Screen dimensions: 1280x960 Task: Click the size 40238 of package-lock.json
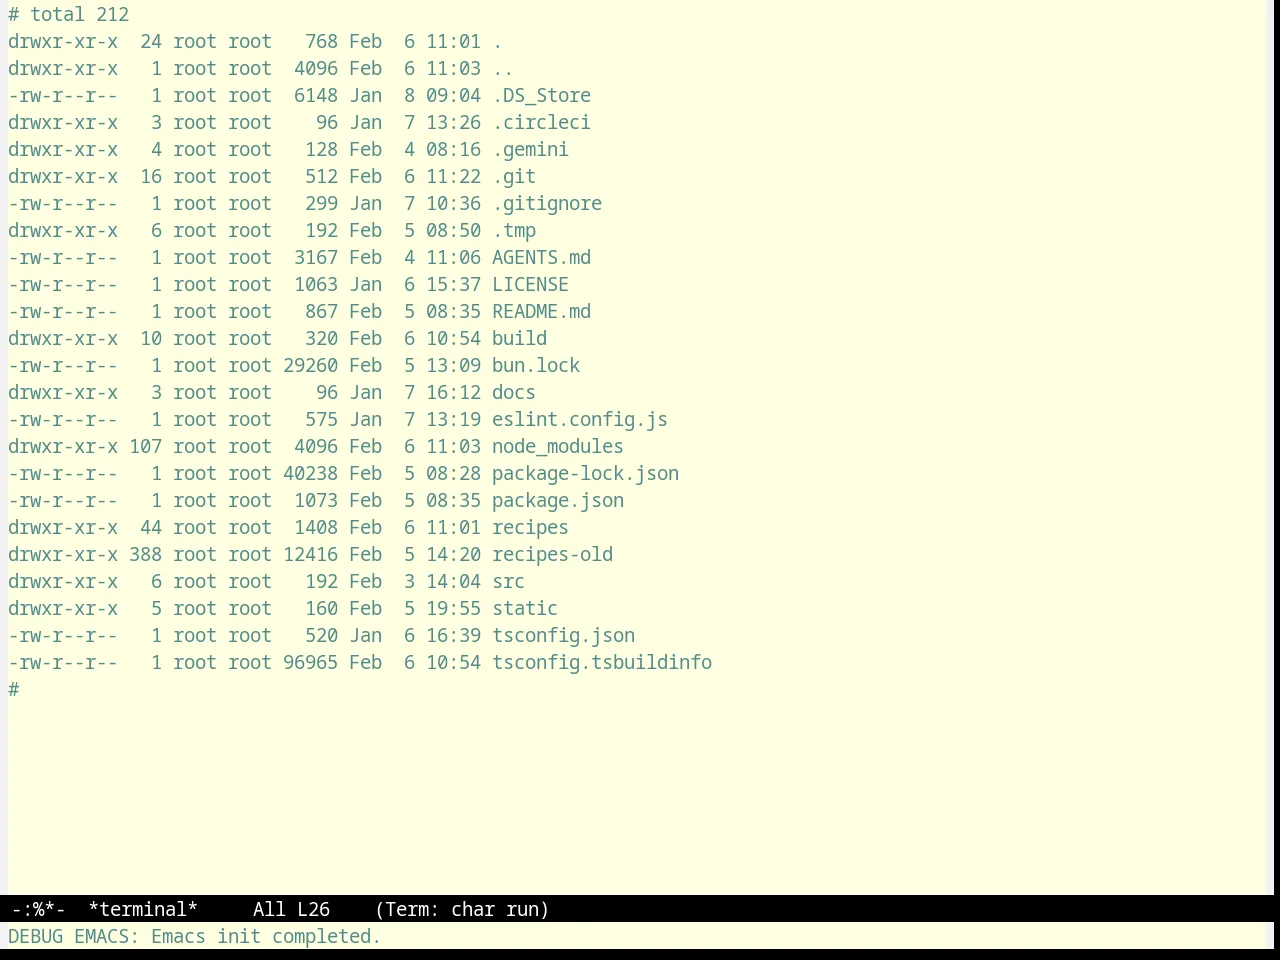pyautogui.click(x=310, y=473)
